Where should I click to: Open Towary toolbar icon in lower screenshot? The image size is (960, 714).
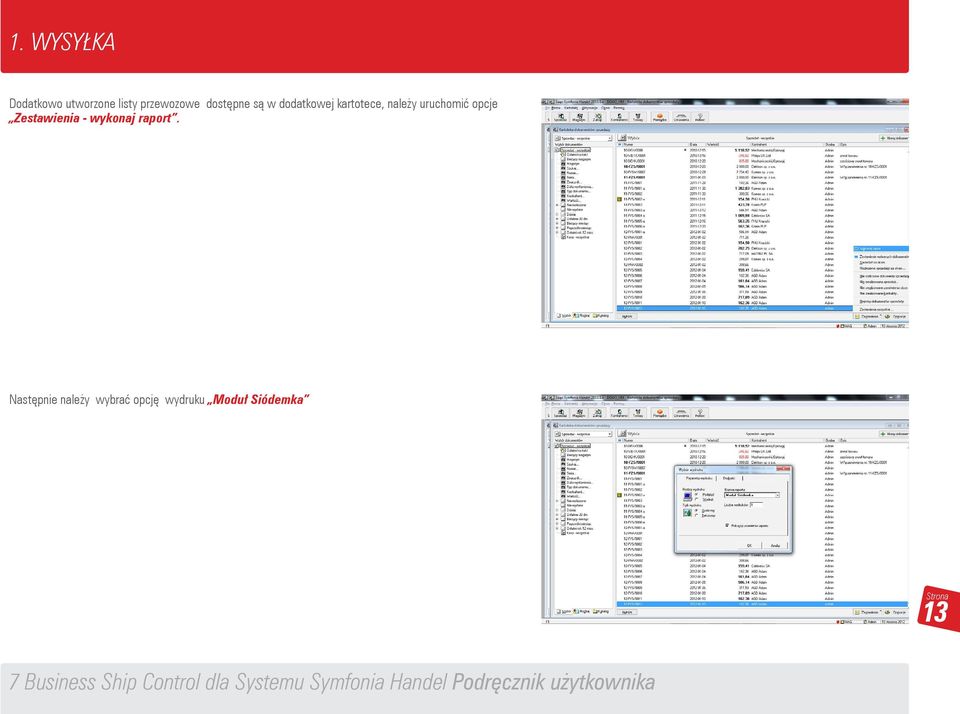tap(638, 413)
